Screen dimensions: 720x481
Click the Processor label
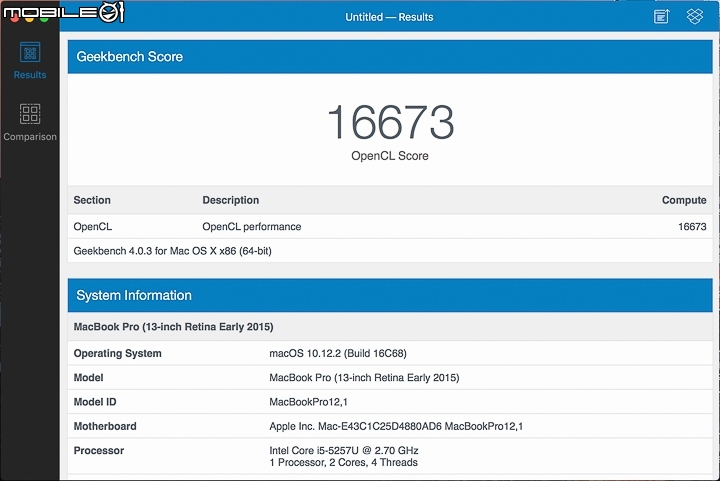99,451
